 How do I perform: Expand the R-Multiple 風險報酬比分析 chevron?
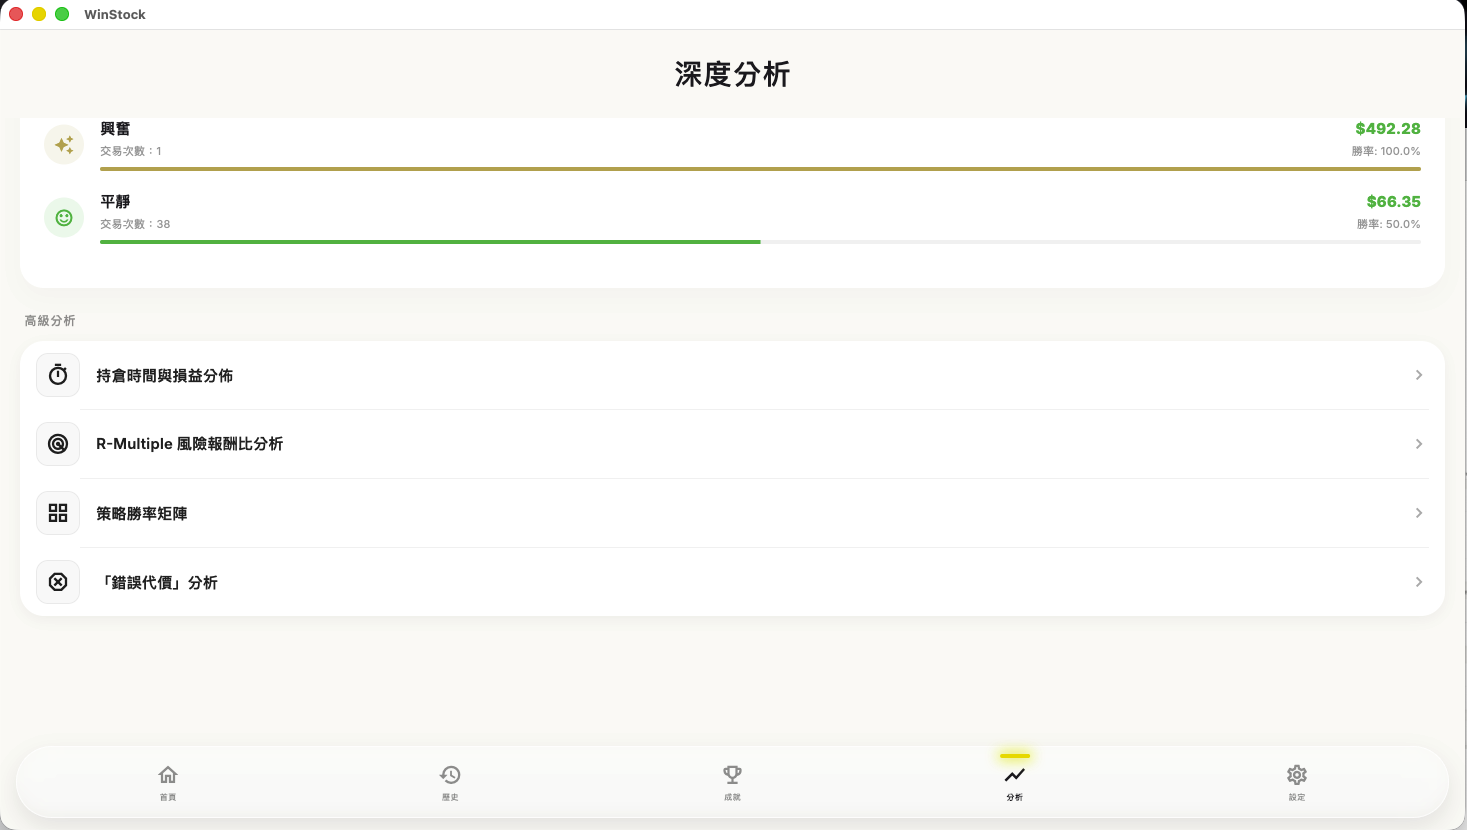(x=1418, y=444)
